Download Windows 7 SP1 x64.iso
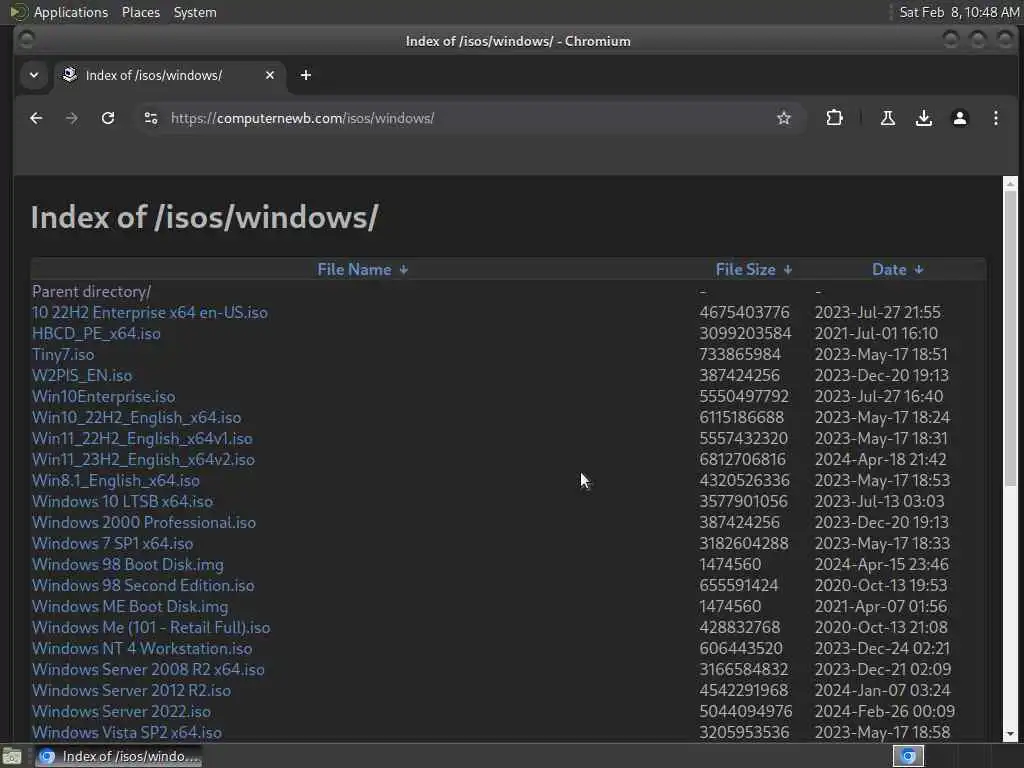This screenshot has width=1024, height=768. [112, 543]
